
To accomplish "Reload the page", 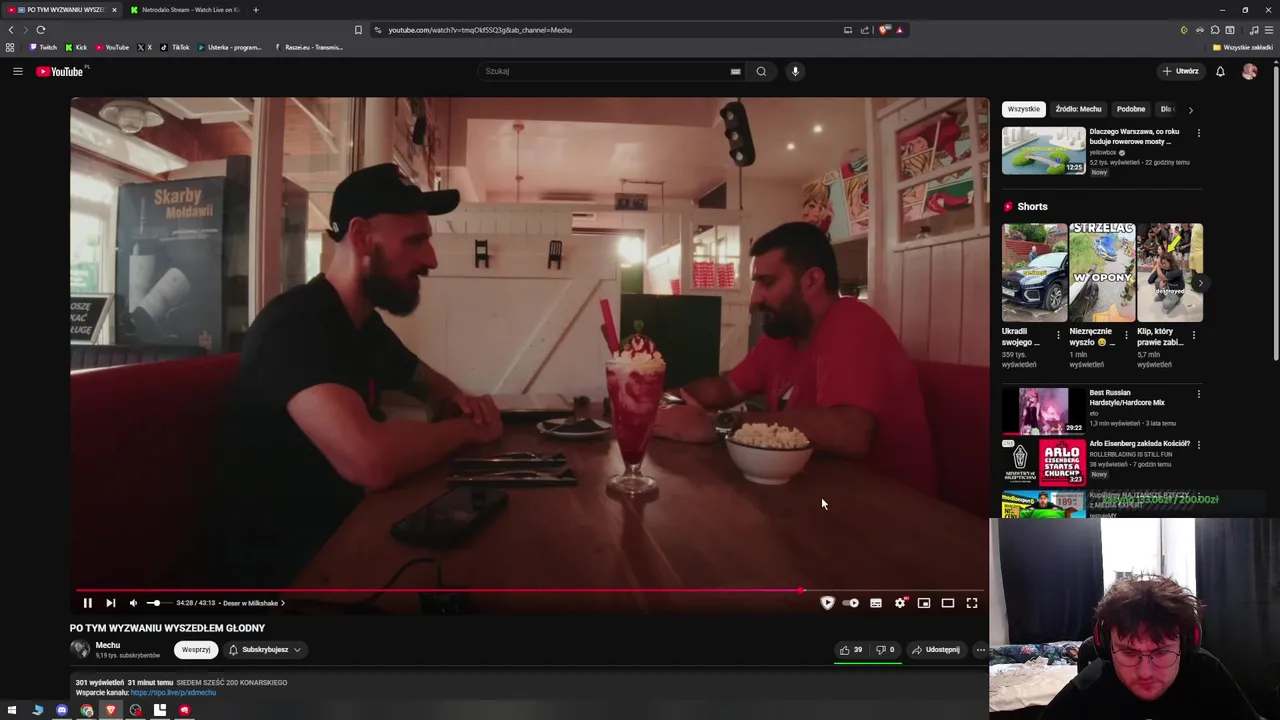I will pyautogui.click(x=41, y=30).
